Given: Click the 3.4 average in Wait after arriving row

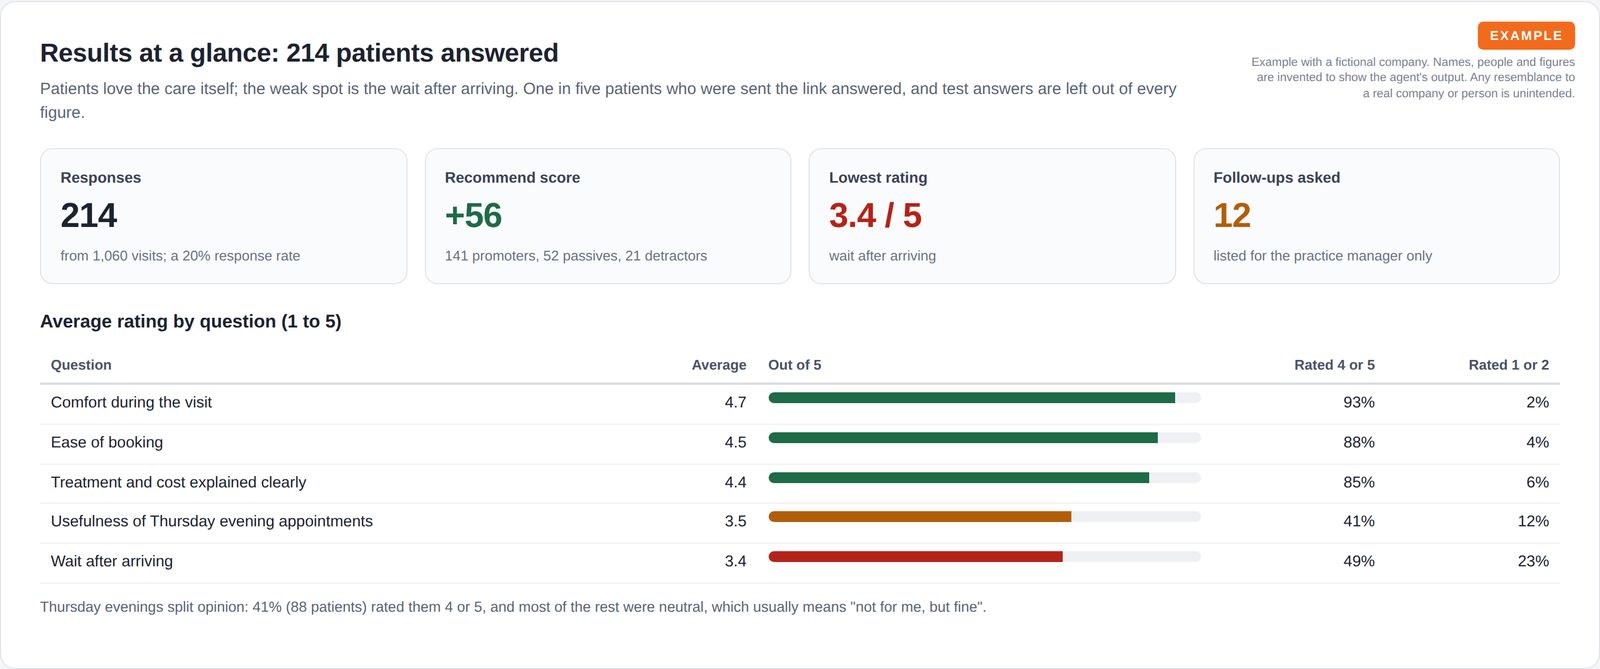Looking at the screenshot, I should click(735, 561).
